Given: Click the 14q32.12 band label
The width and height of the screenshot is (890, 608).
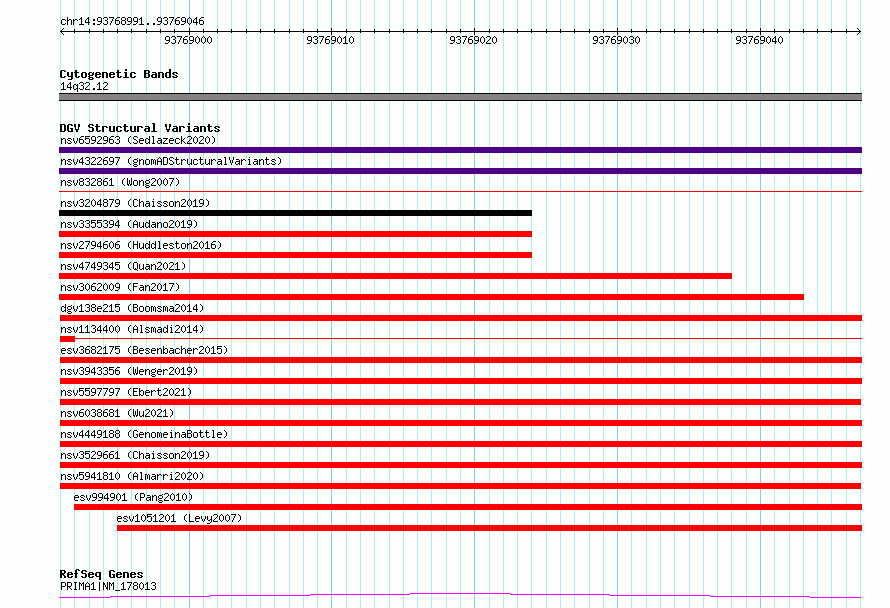Looking at the screenshot, I should pyautogui.click(x=84, y=86).
